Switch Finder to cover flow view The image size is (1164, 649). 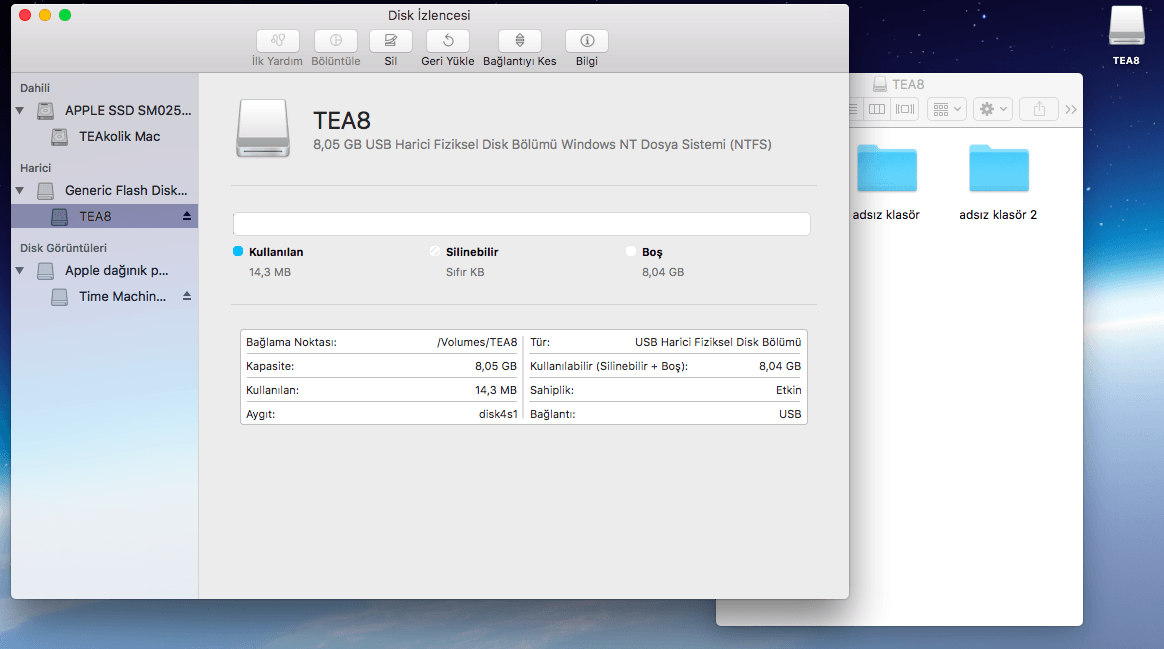[905, 109]
